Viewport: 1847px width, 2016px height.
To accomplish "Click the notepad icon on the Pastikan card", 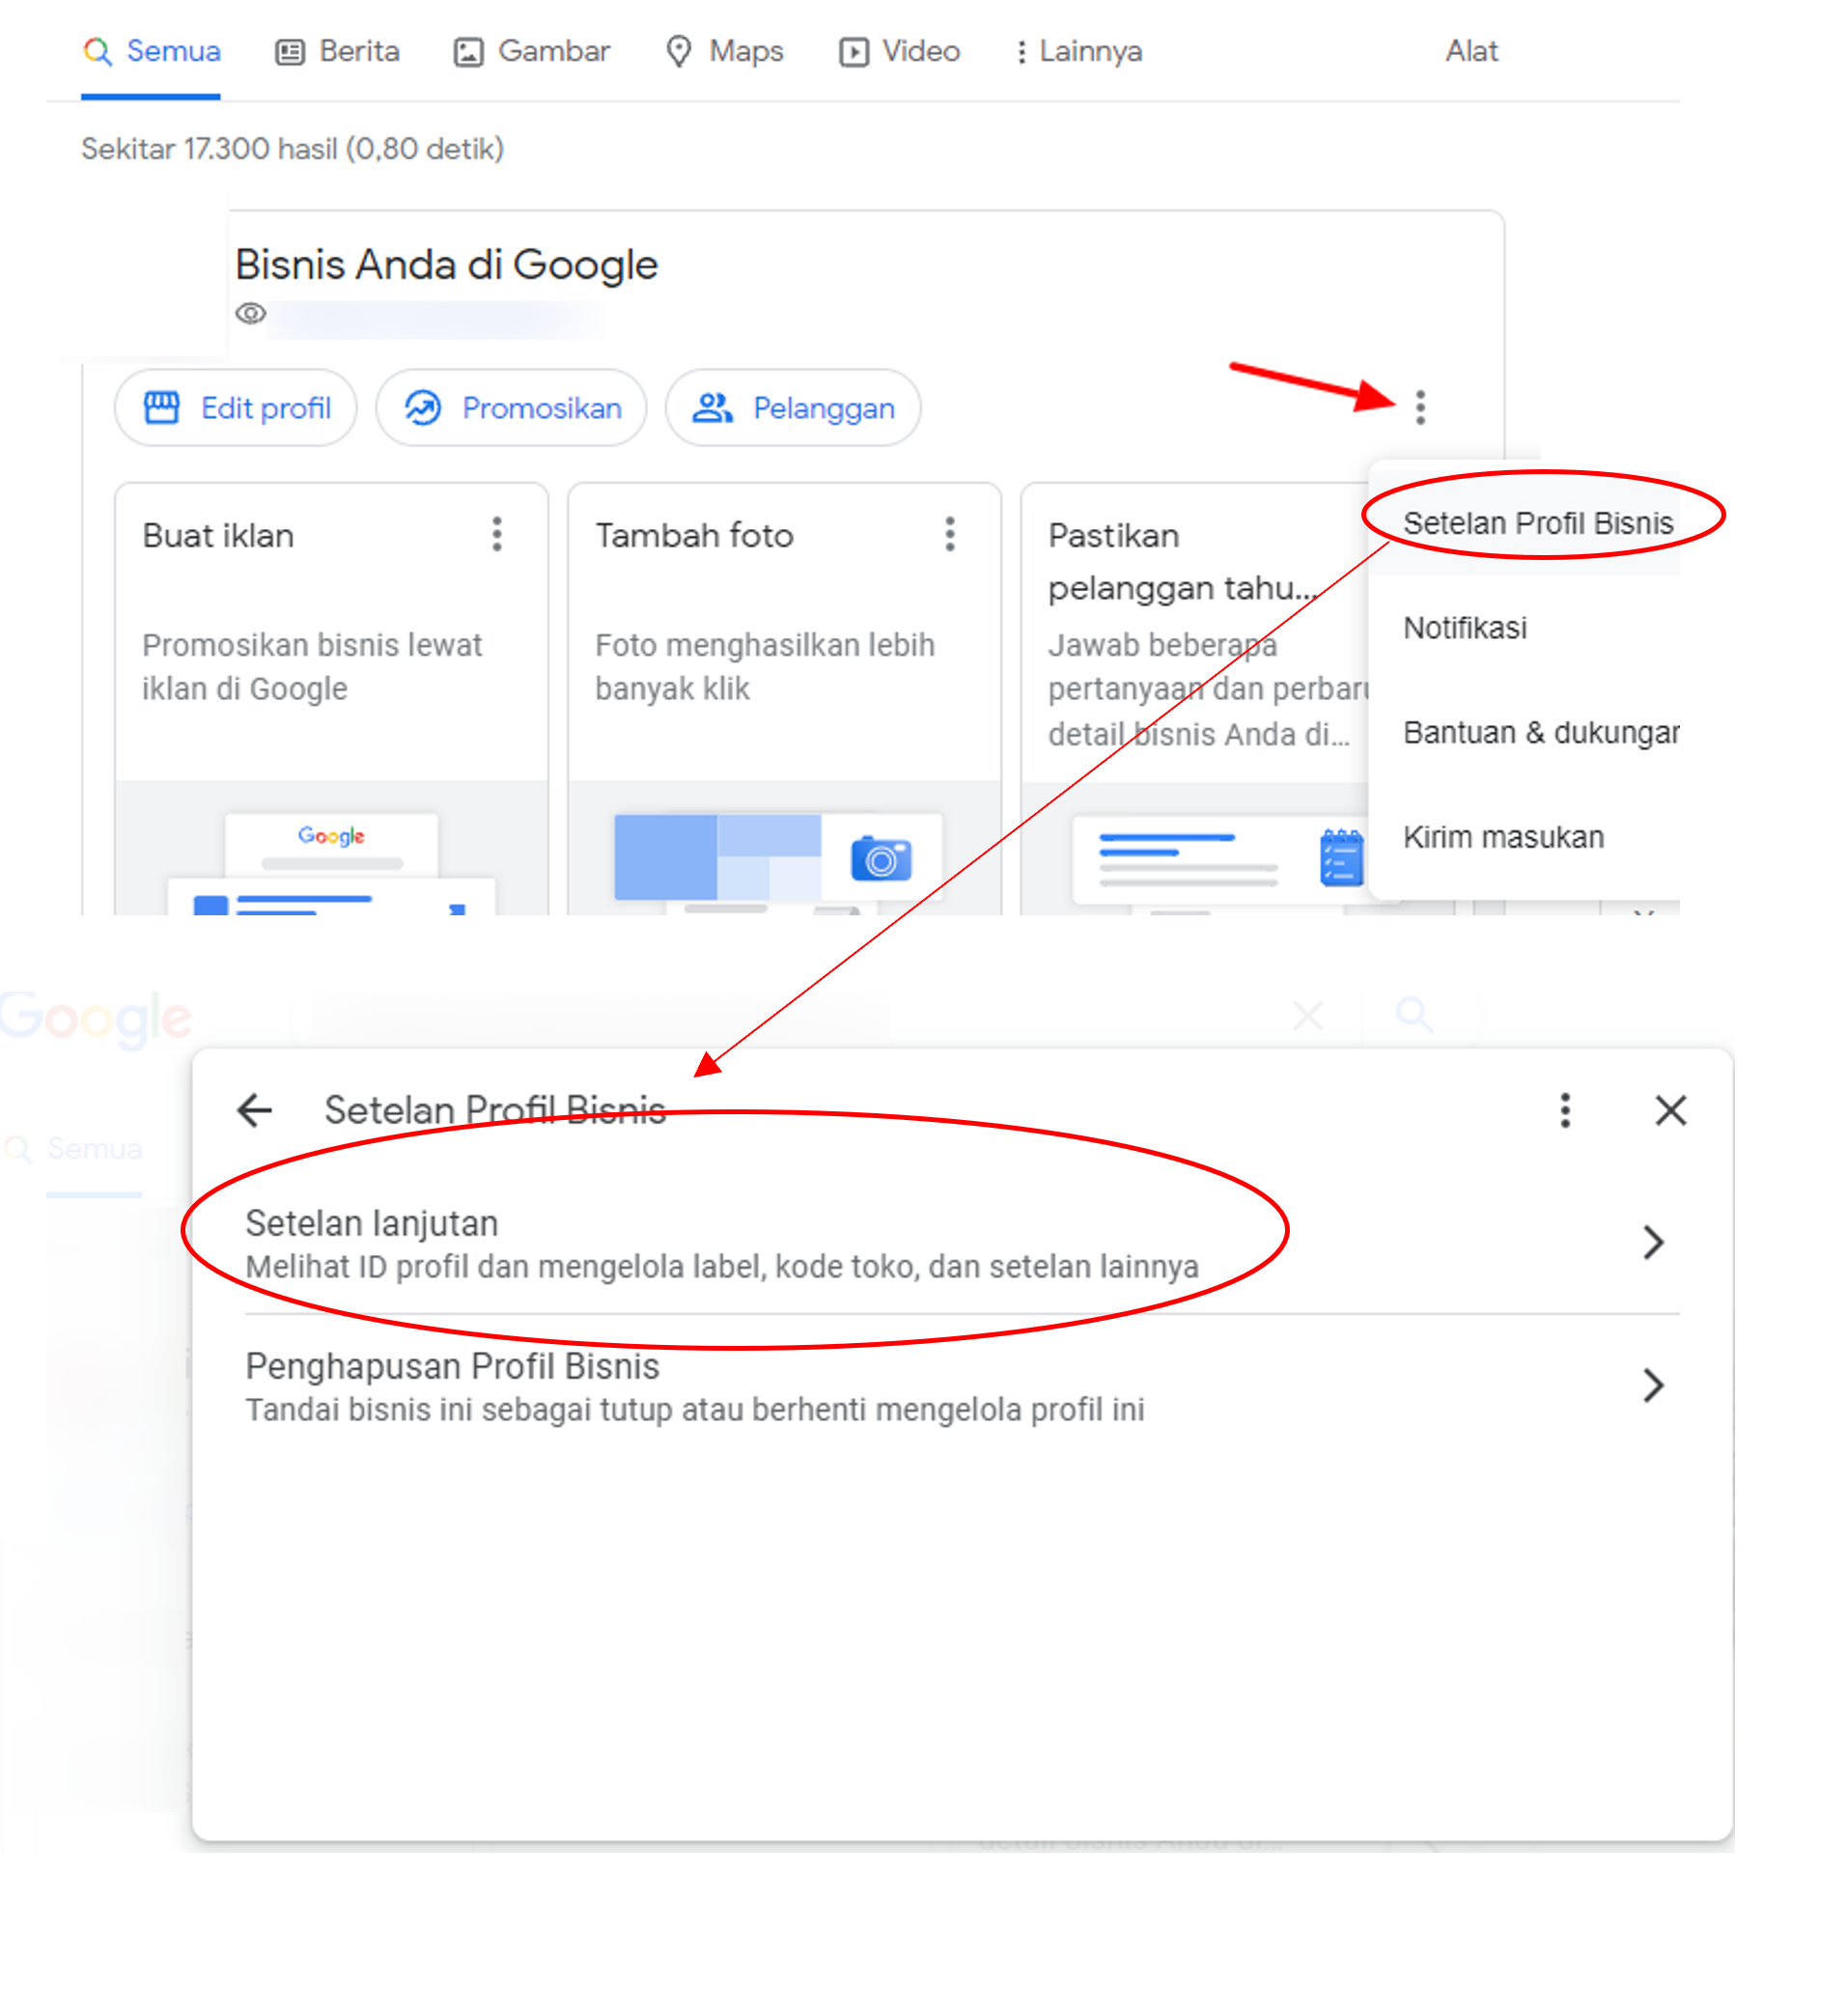I will (1341, 858).
